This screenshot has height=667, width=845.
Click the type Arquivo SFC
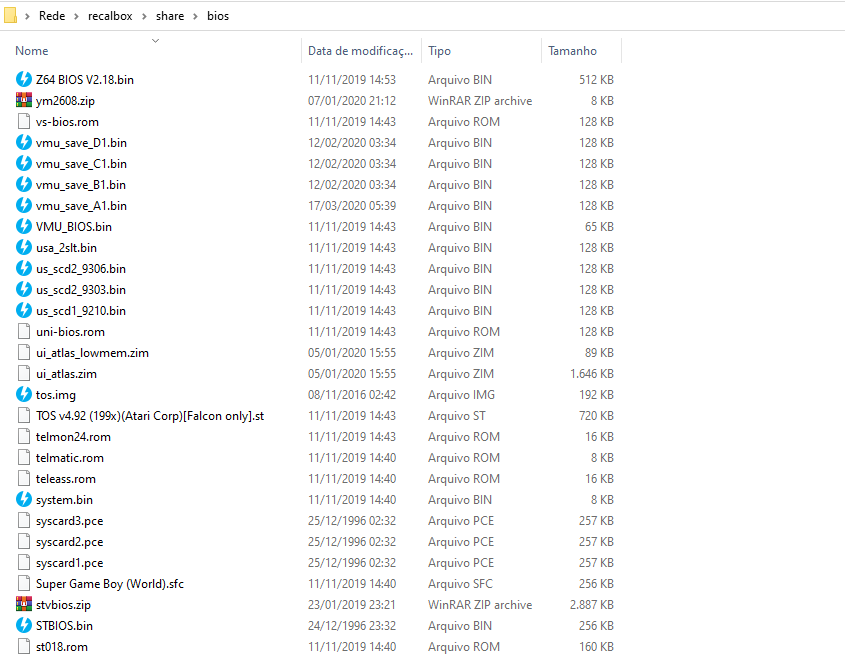pyautogui.click(x=460, y=583)
